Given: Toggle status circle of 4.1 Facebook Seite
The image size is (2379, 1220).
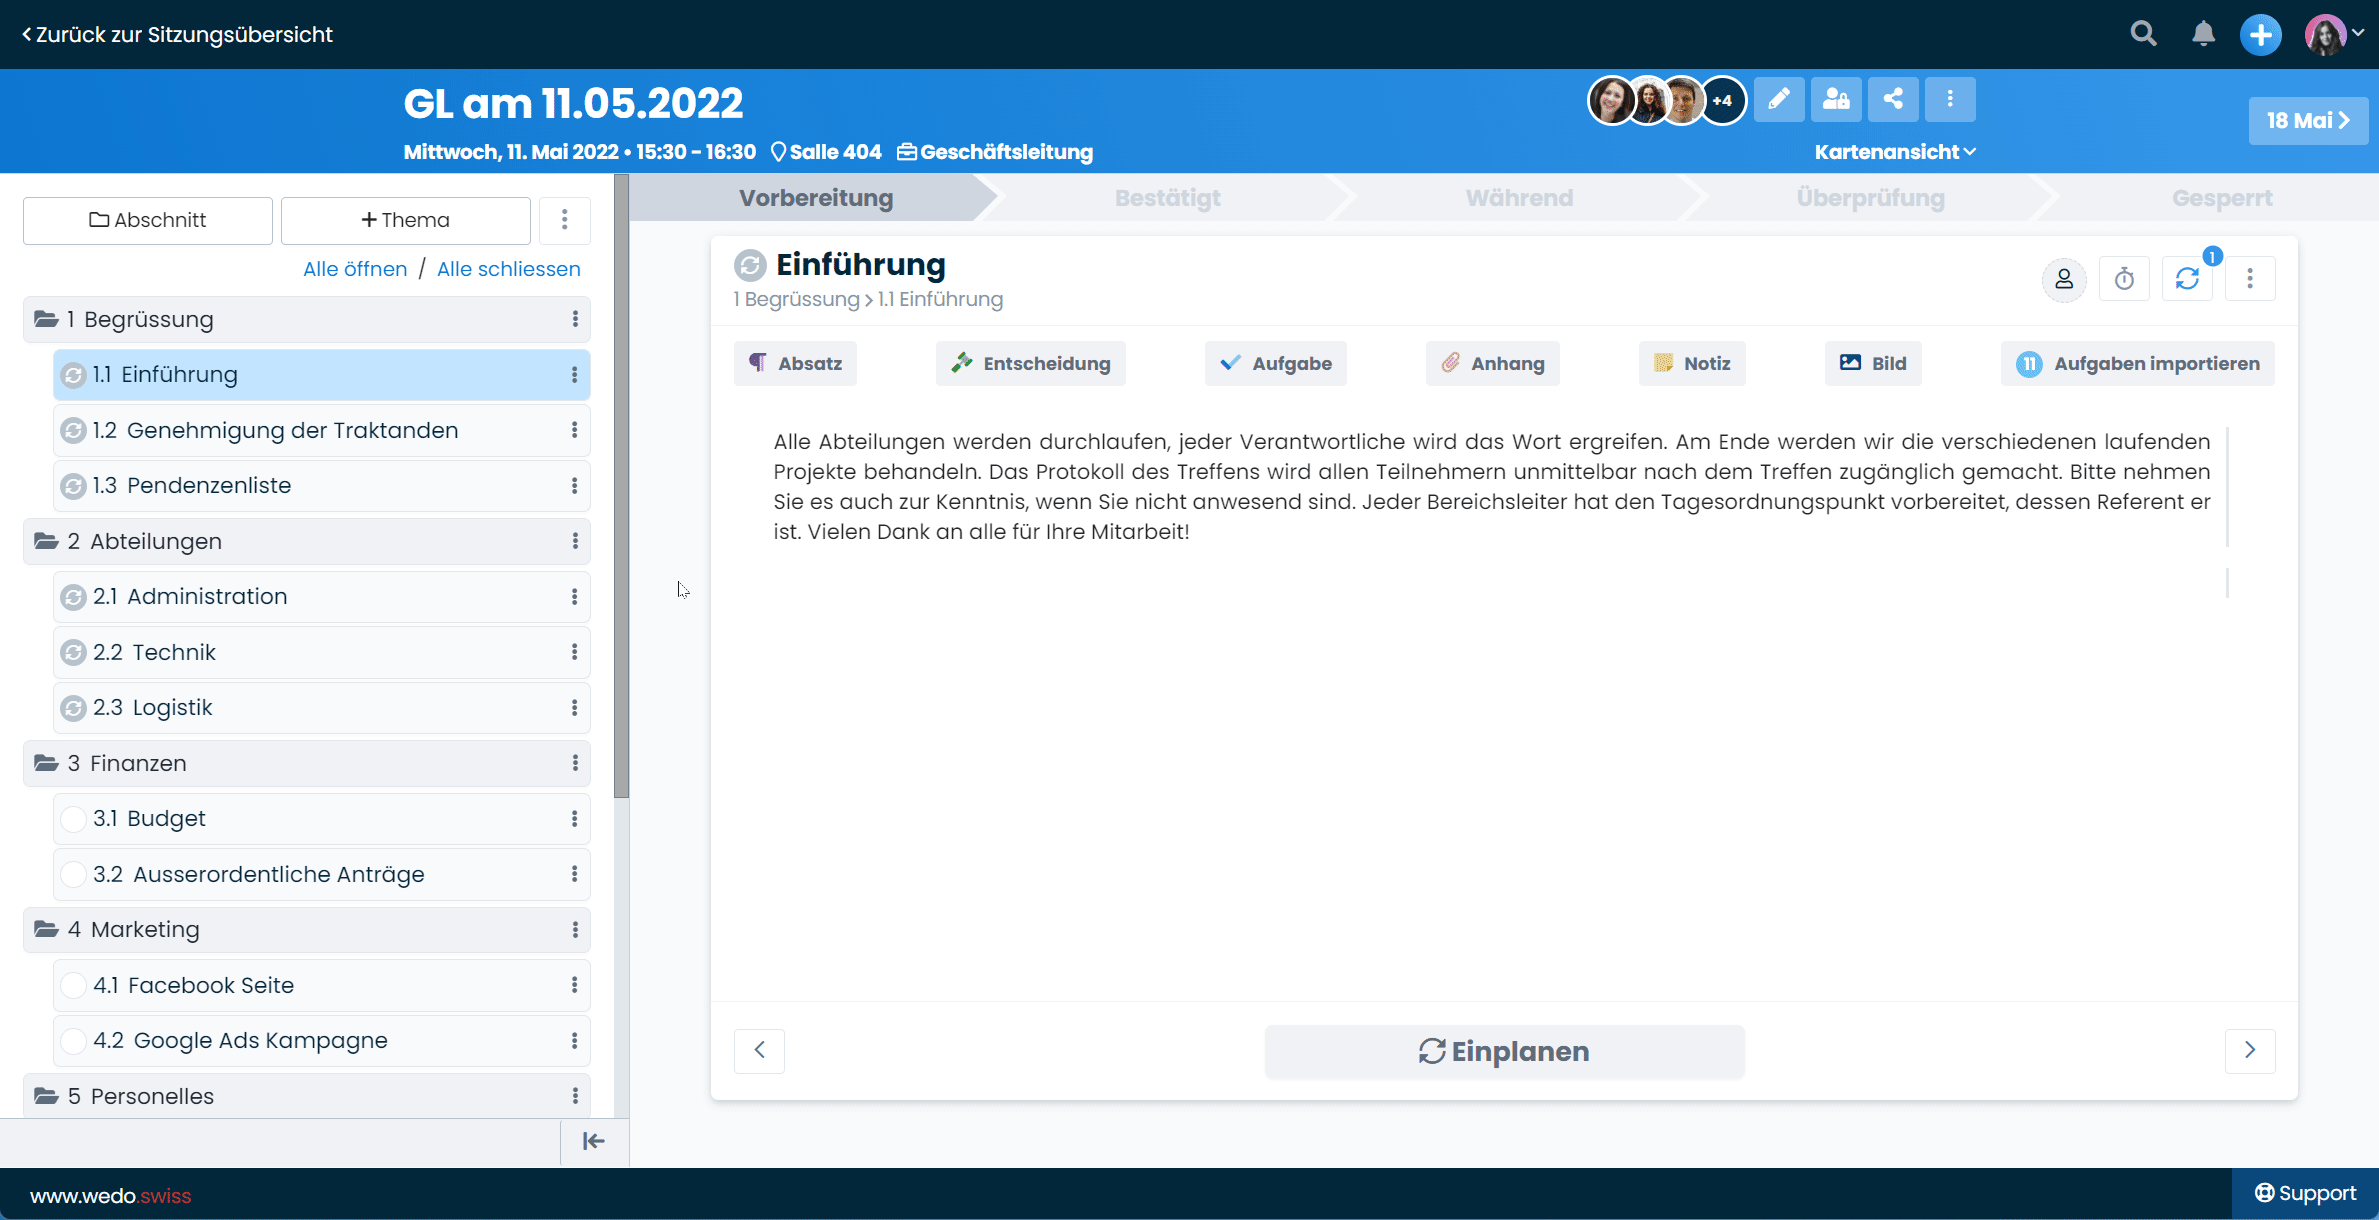Looking at the screenshot, I should [x=73, y=985].
